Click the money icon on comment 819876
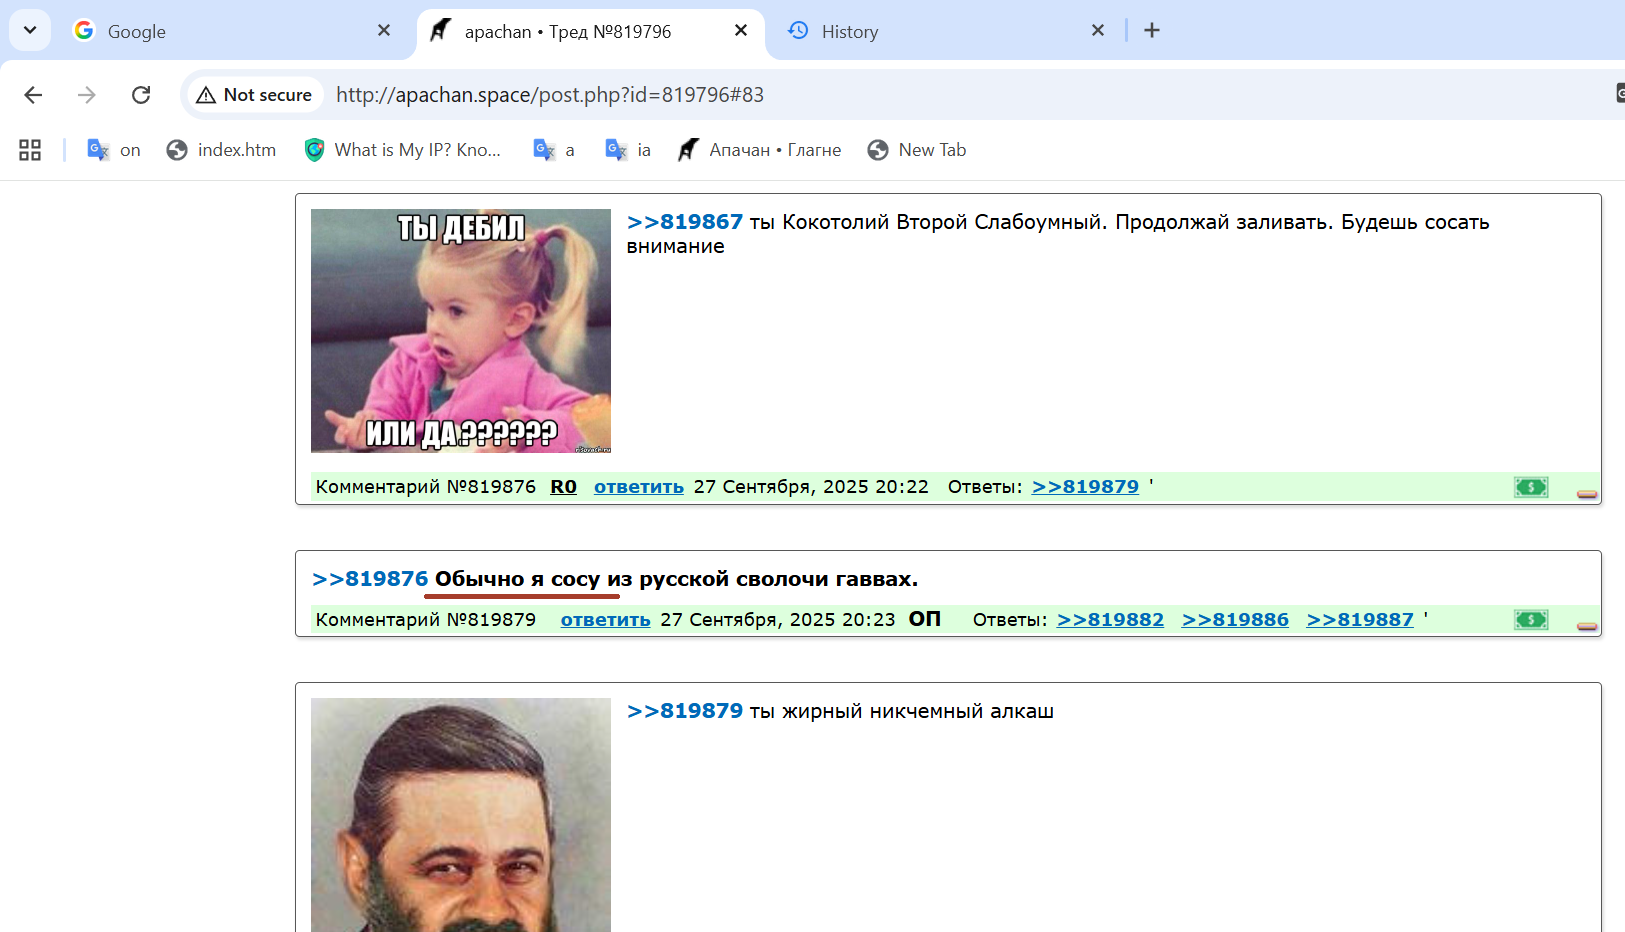 pos(1530,487)
